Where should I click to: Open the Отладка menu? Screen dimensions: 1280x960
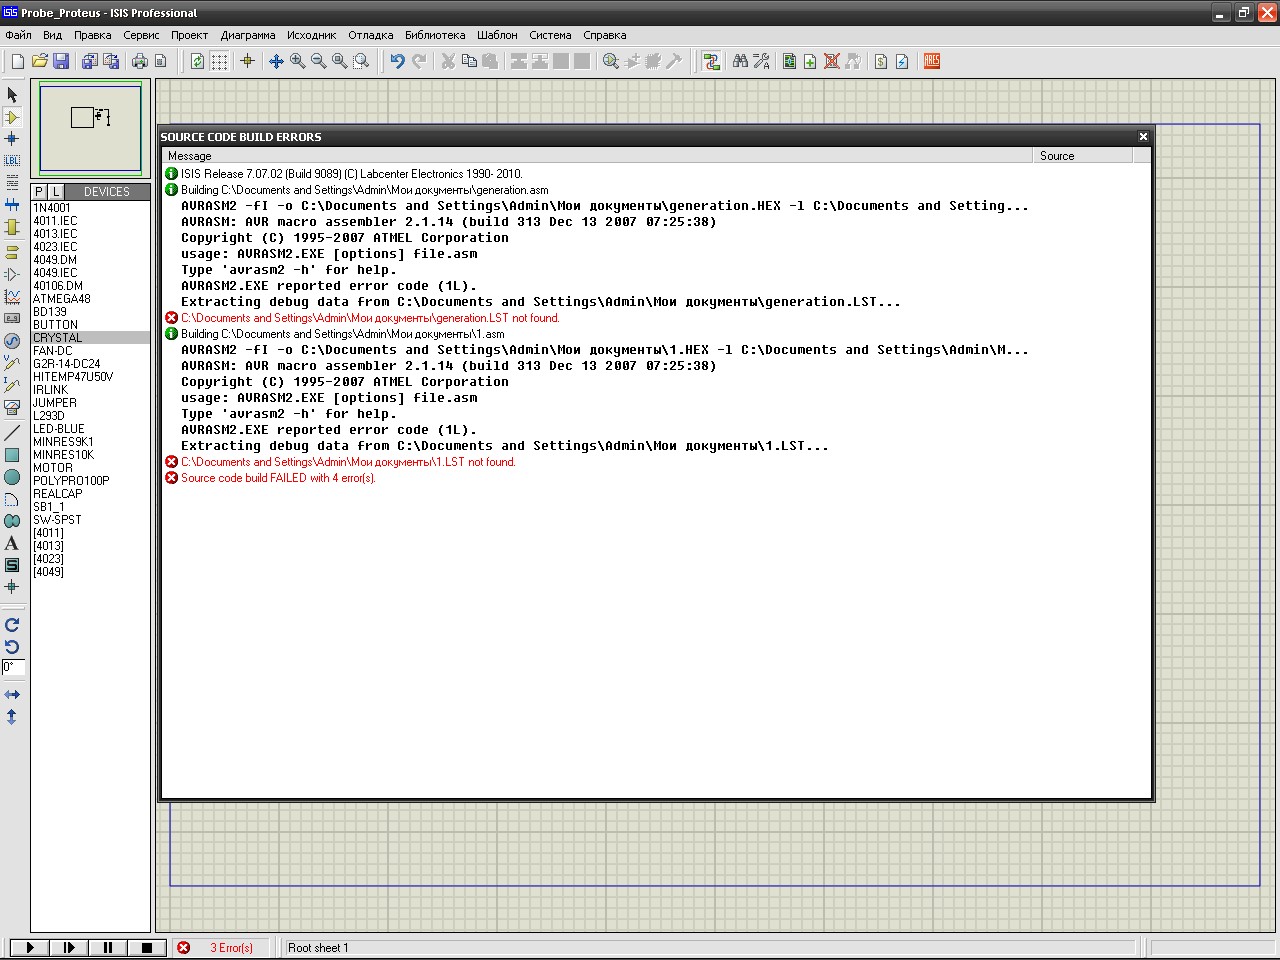(x=370, y=35)
